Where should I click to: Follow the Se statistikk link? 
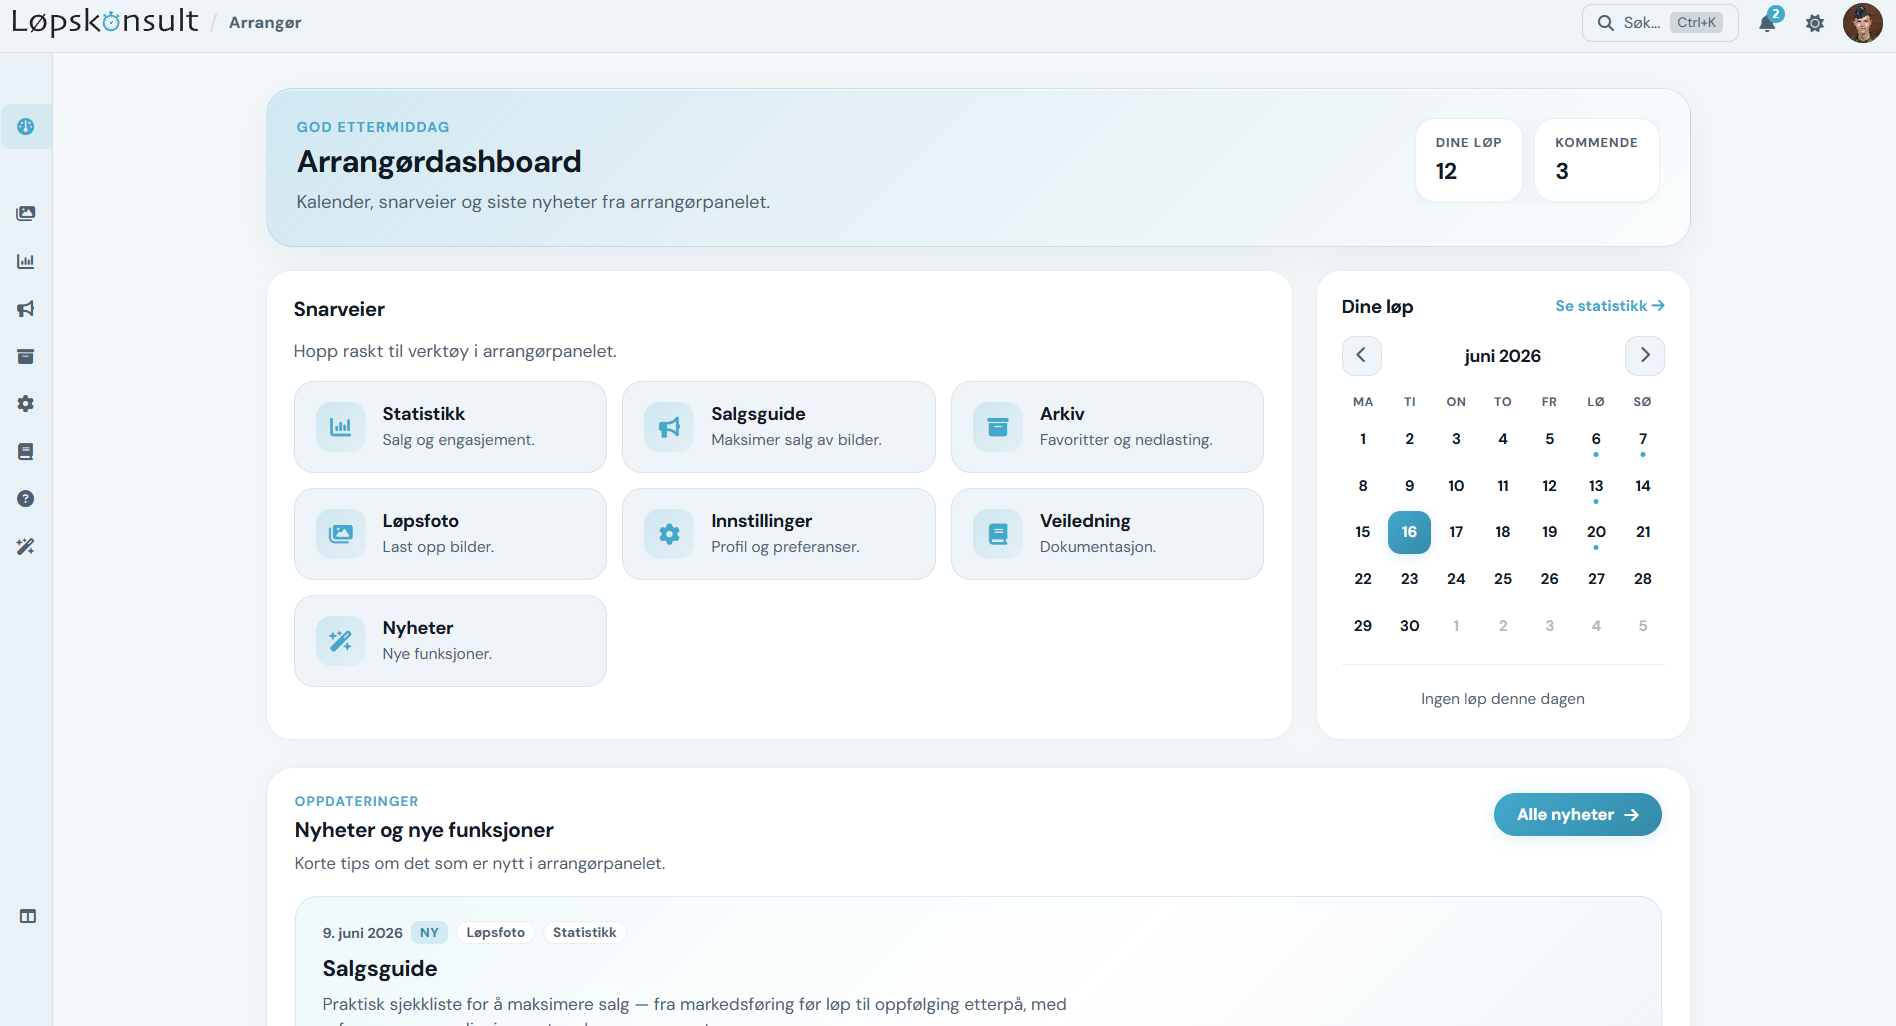[1609, 306]
